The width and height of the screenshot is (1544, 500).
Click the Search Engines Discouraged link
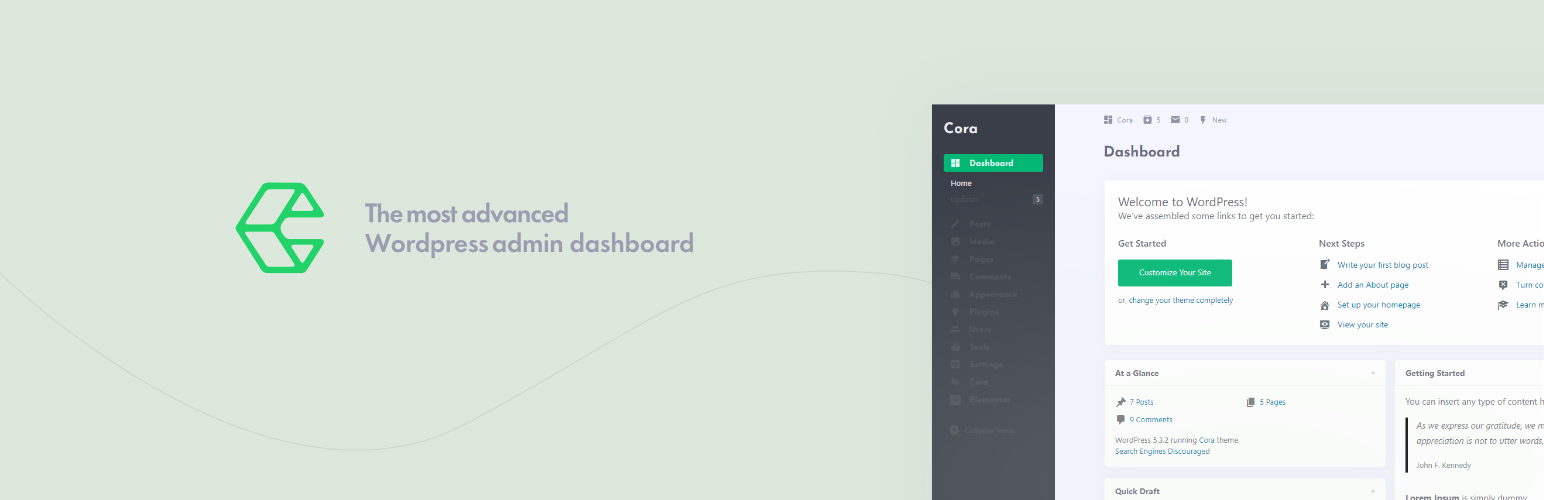tap(1162, 452)
